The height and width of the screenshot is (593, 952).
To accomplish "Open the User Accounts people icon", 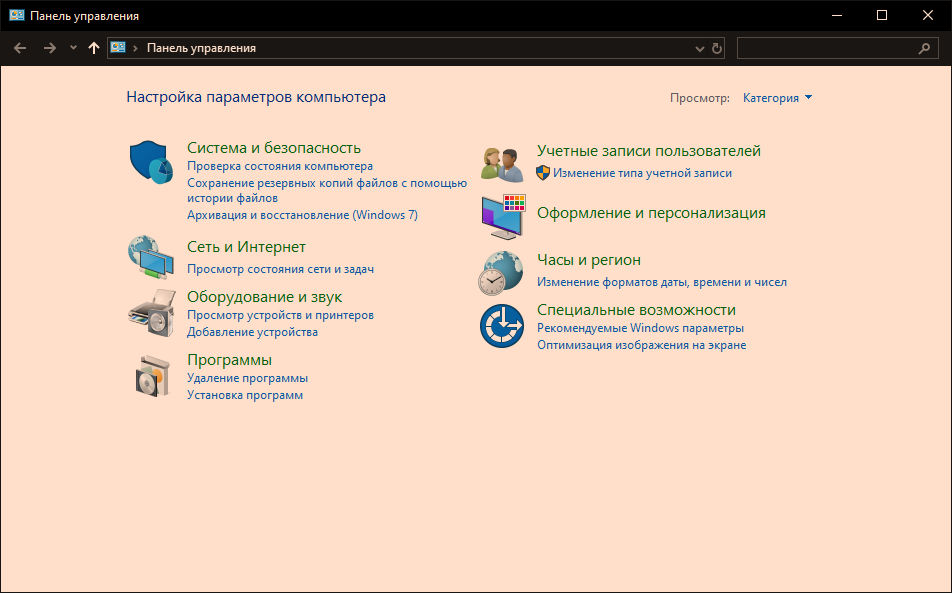I will click(x=502, y=164).
